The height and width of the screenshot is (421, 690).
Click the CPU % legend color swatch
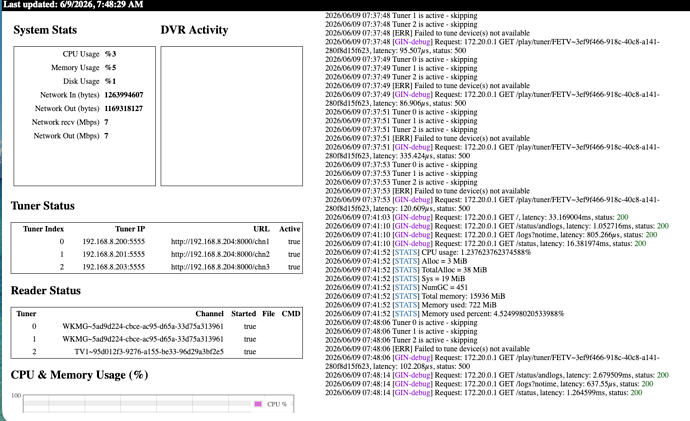(x=258, y=404)
